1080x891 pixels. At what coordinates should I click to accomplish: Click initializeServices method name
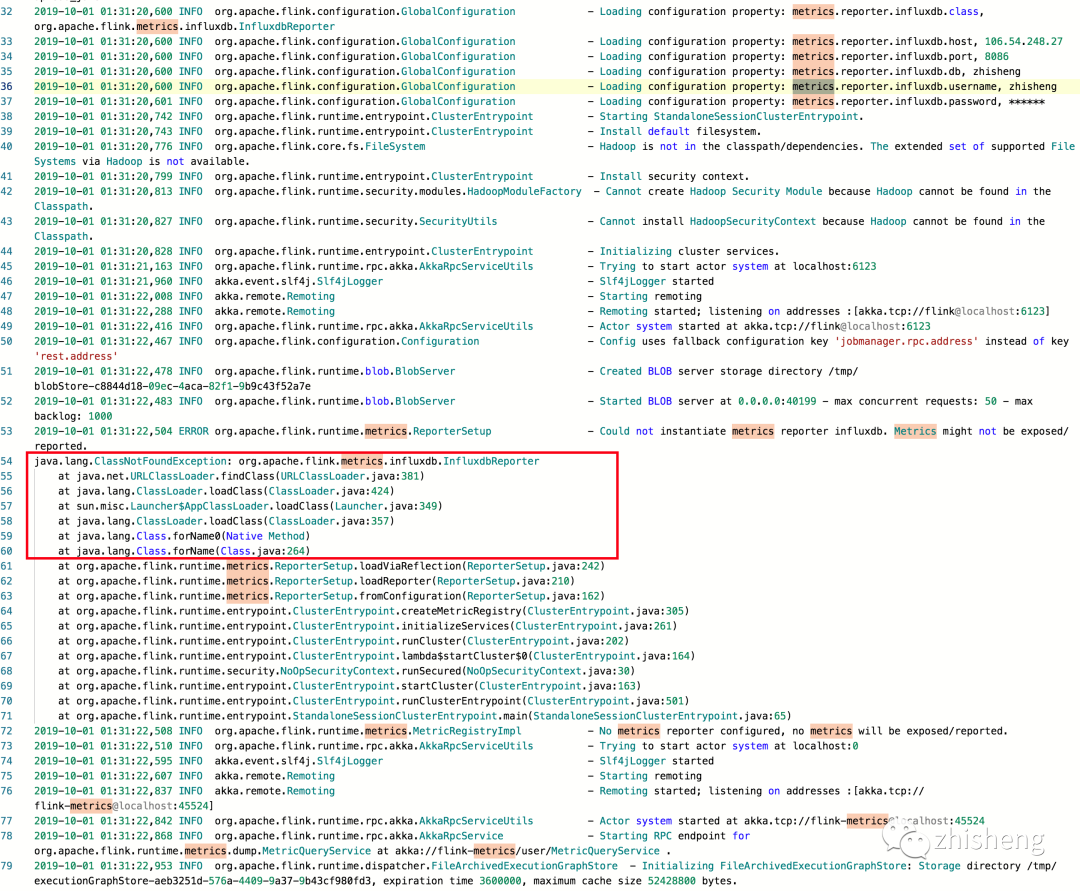(455, 627)
